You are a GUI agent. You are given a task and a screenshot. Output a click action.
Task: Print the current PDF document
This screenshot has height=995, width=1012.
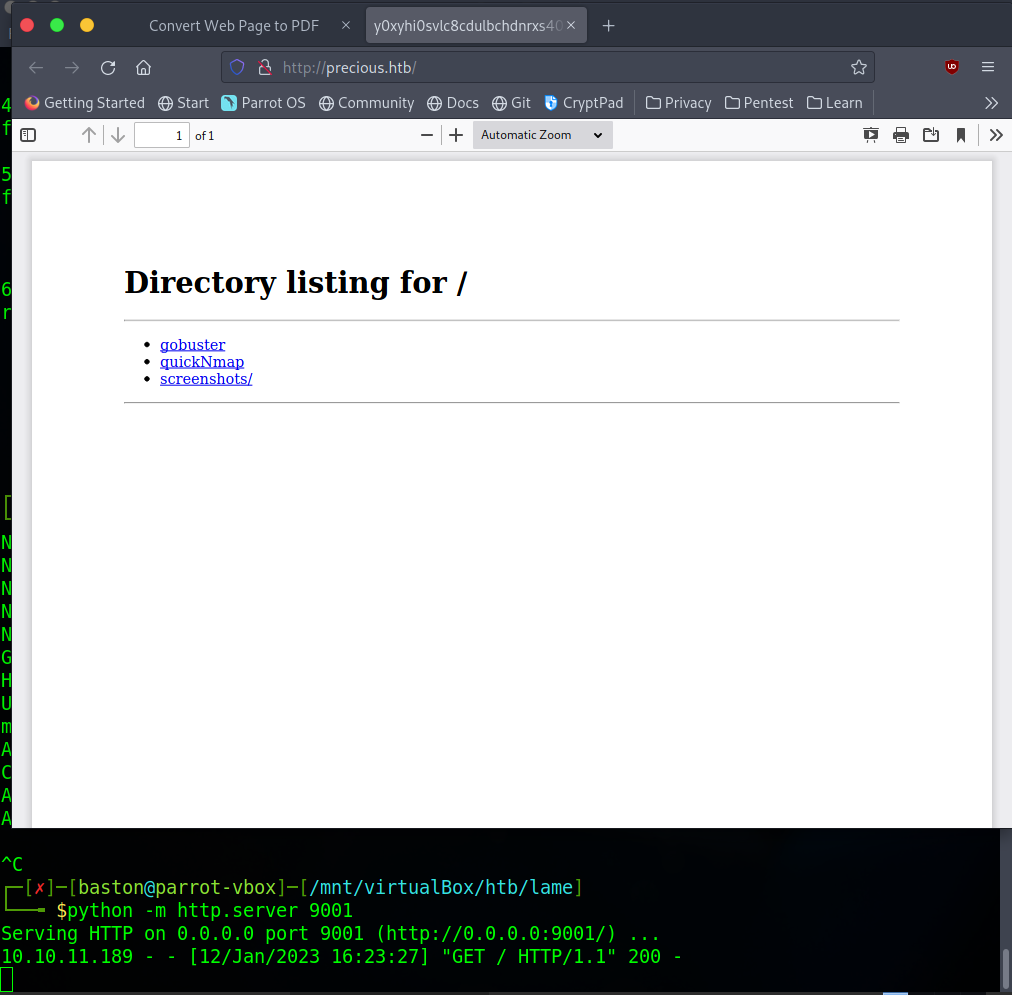coord(901,134)
